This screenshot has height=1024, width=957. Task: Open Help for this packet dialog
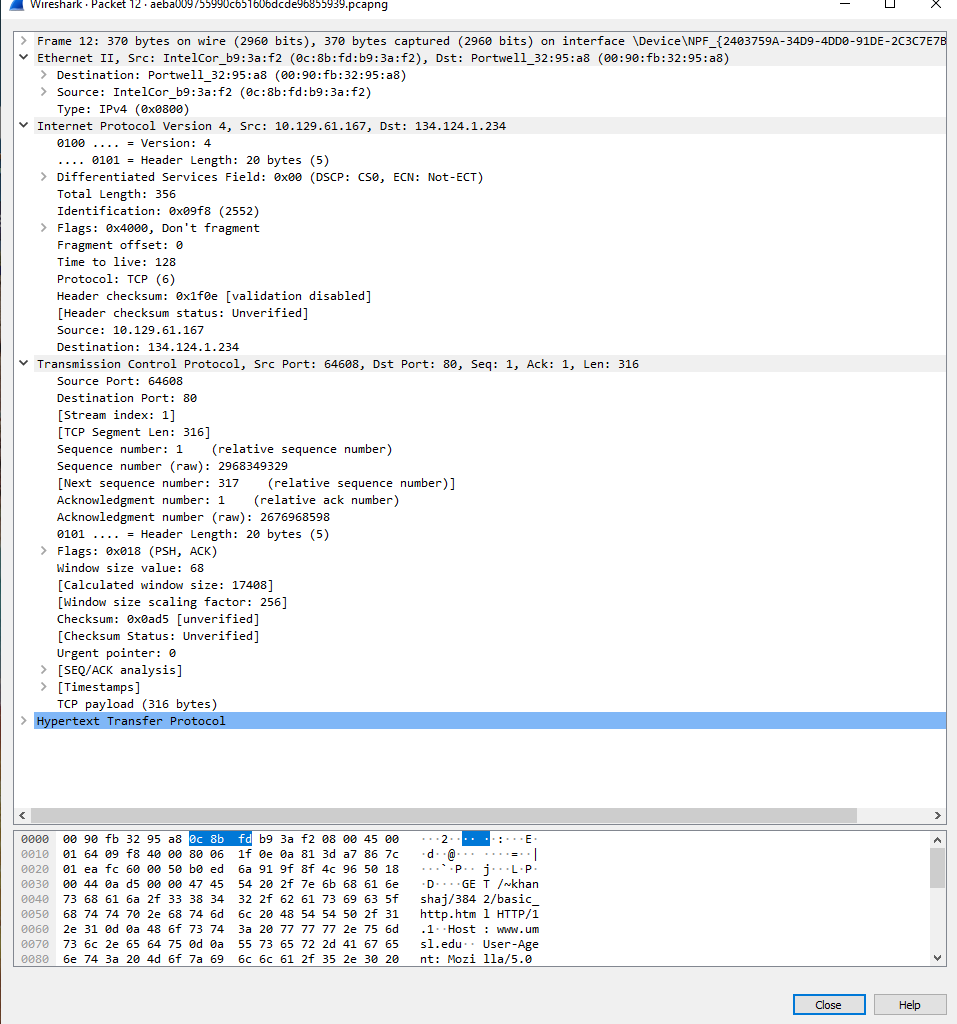point(909,1004)
